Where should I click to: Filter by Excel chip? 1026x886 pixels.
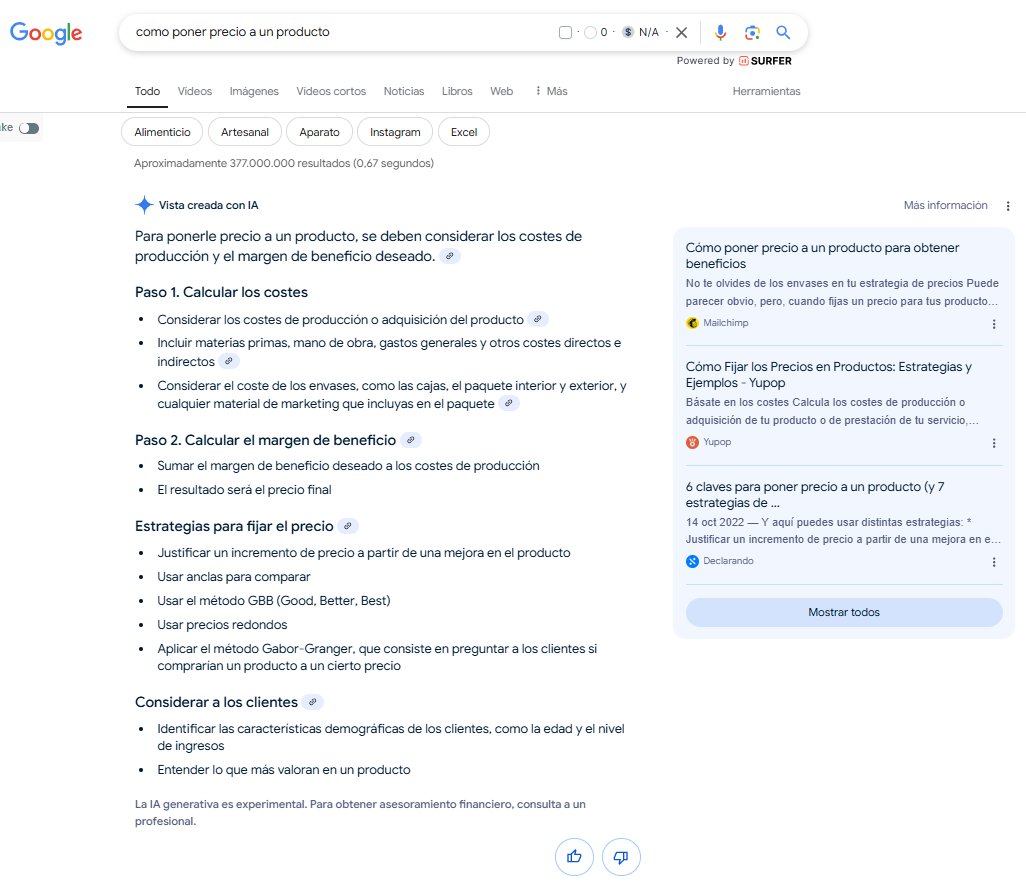point(464,132)
